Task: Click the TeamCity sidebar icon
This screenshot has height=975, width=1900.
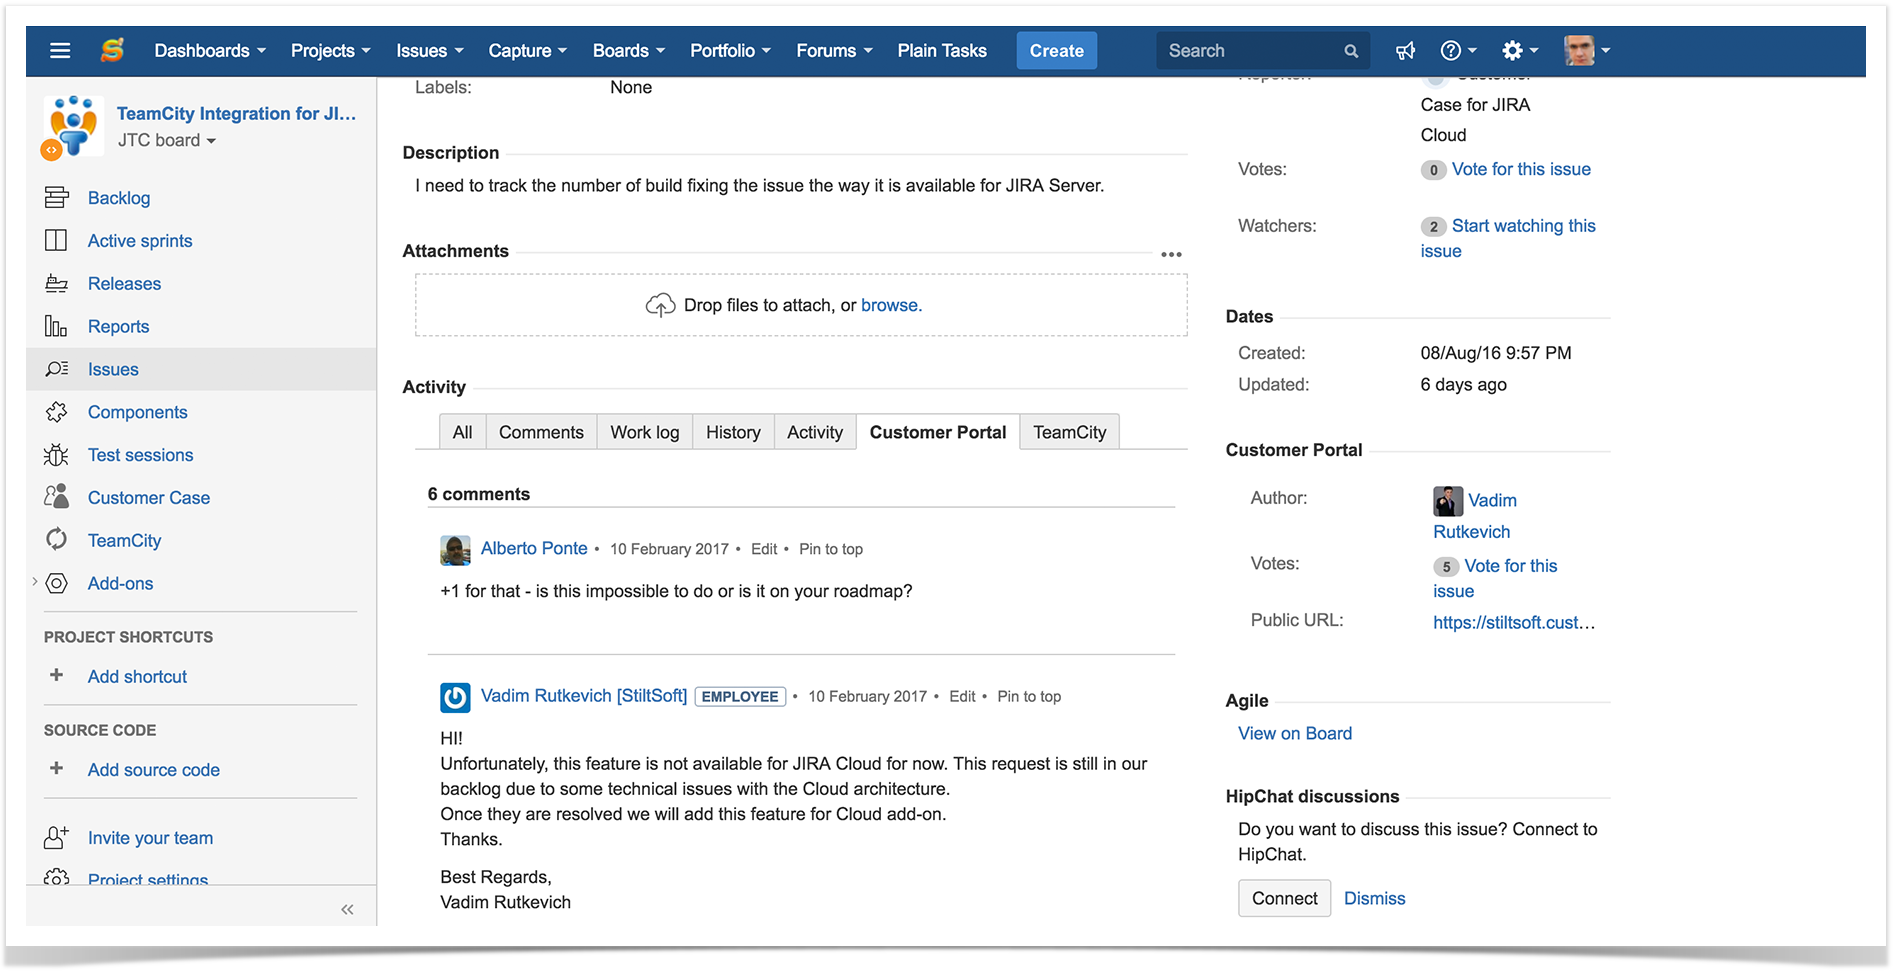Action: coord(57,540)
